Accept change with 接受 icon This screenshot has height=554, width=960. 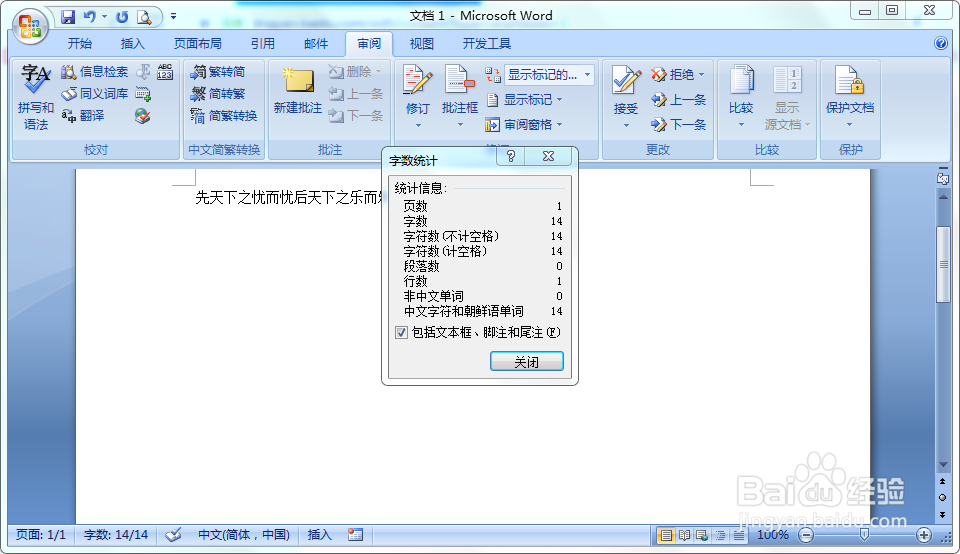point(626,80)
